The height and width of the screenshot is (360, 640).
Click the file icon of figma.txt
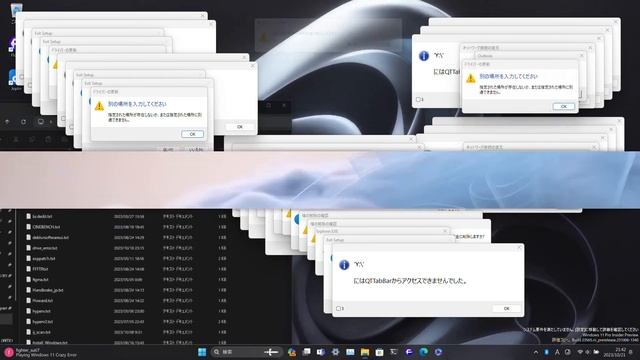coord(28,280)
